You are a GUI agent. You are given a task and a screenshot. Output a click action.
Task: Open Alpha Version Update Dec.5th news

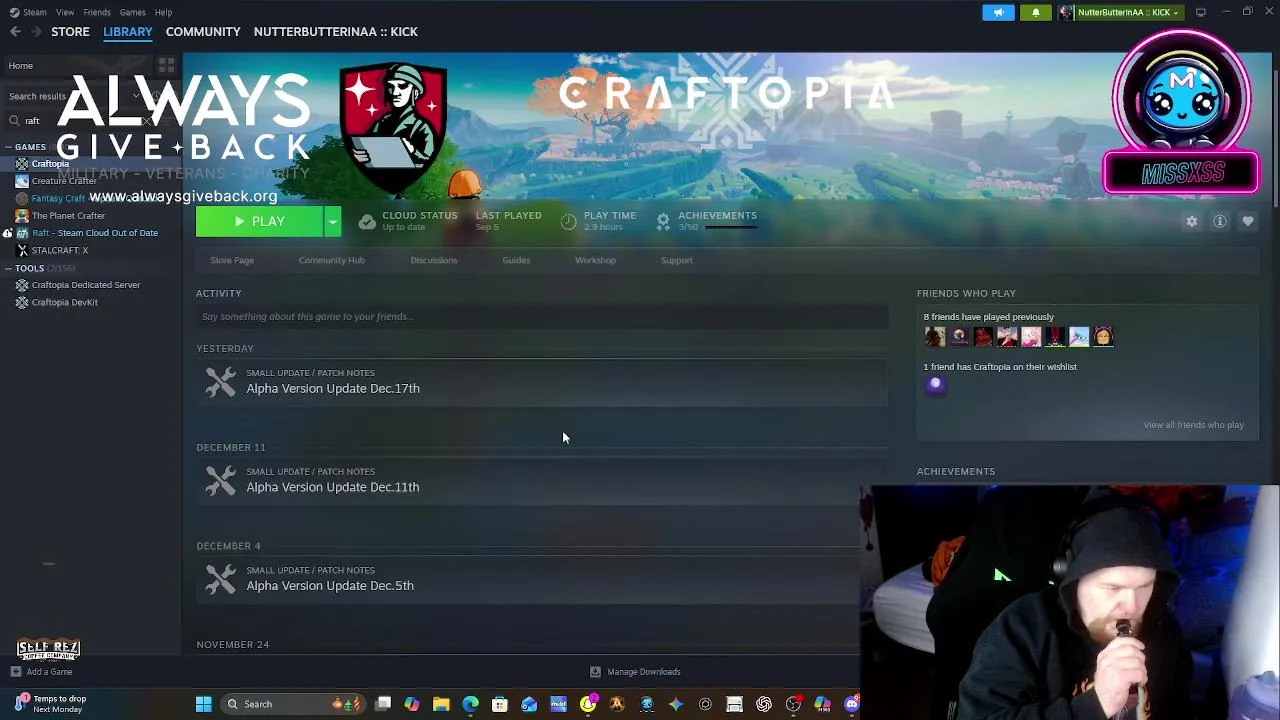coord(528,579)
